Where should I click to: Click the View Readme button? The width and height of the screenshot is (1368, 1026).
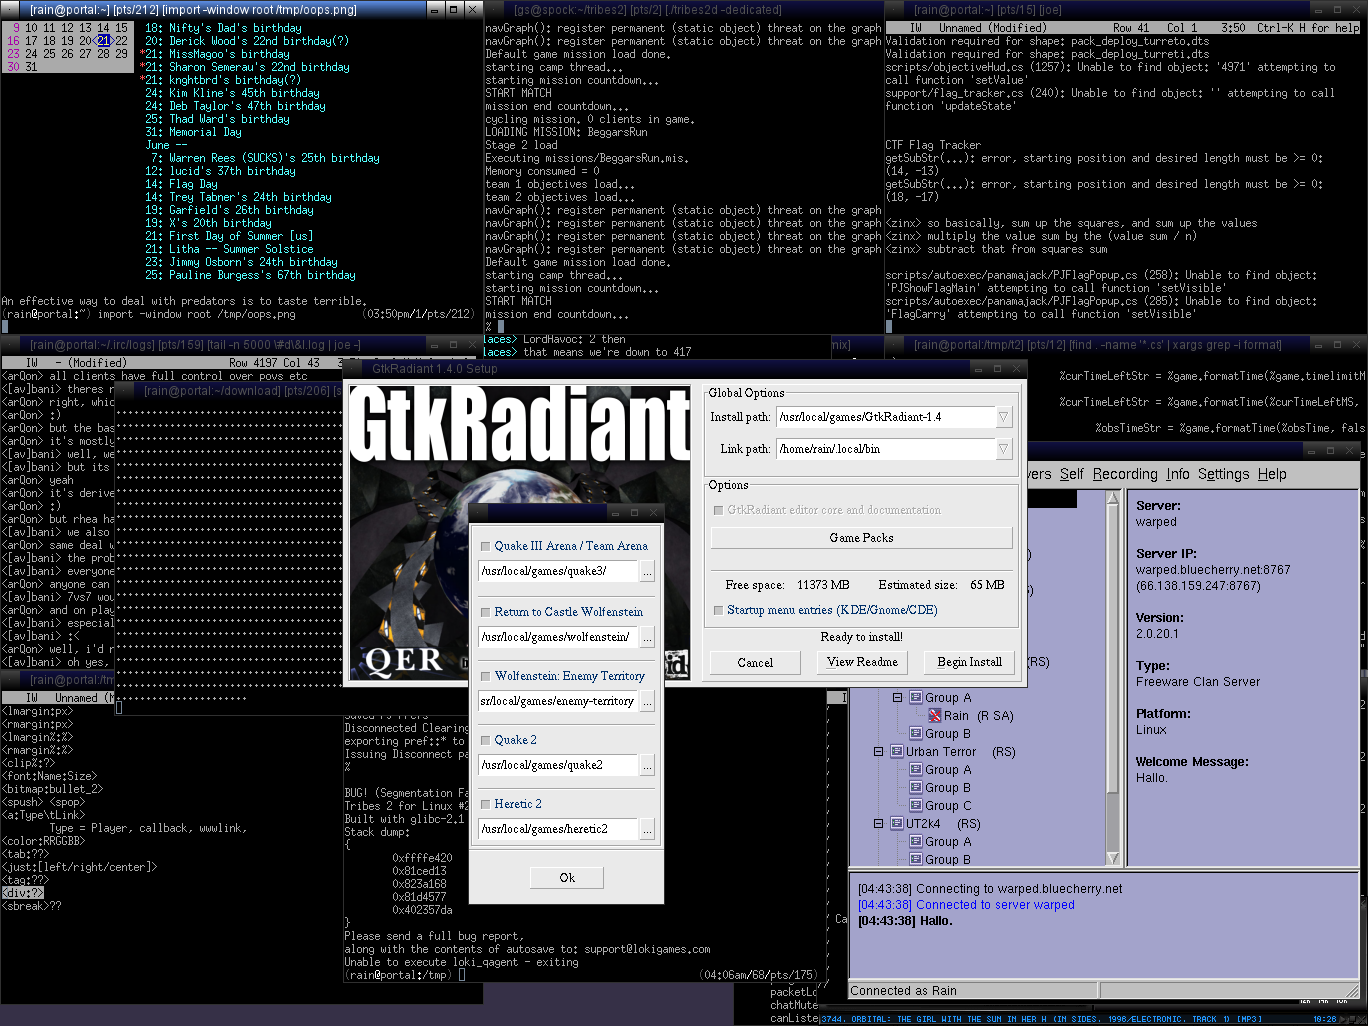(x=862, y=662)
